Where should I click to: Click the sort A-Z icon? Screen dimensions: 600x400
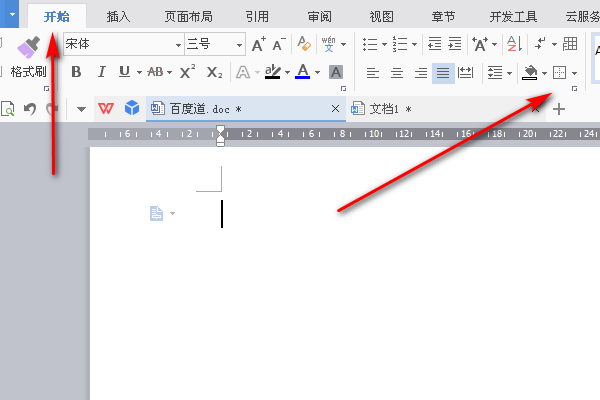(x=514, y=44)
